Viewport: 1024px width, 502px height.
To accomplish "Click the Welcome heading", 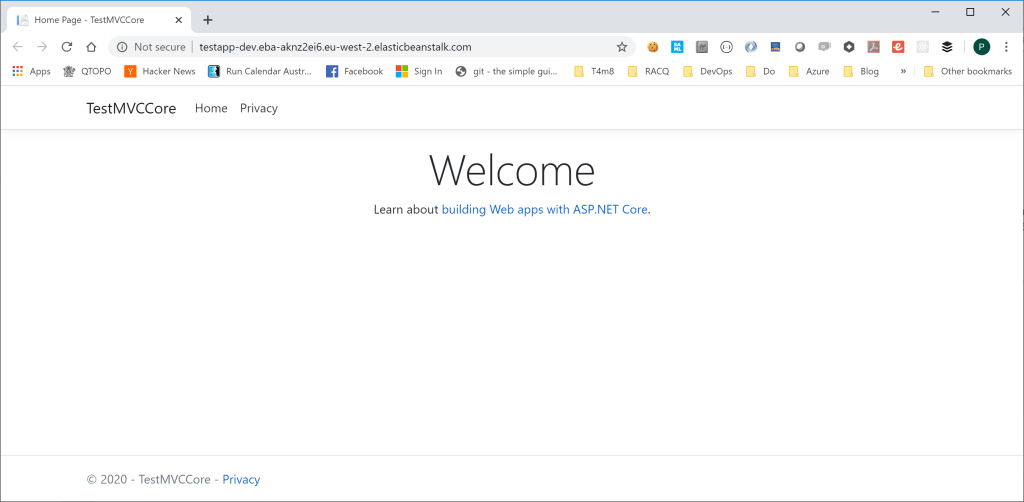I will click(x=512, y=170).
